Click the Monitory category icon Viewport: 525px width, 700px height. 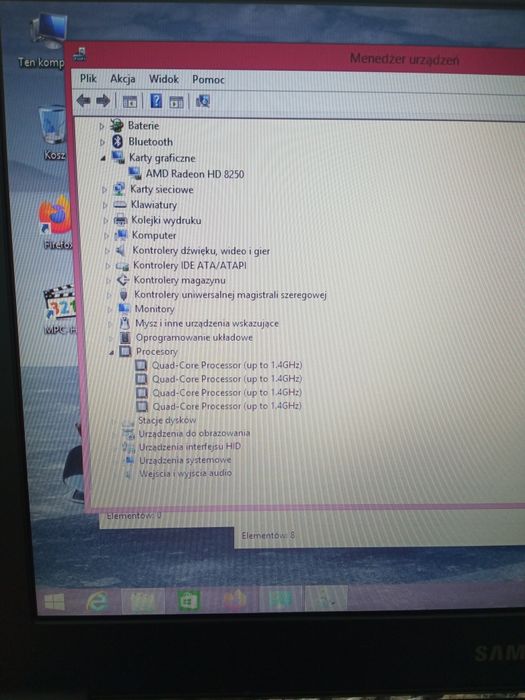[x=124, y=308]
